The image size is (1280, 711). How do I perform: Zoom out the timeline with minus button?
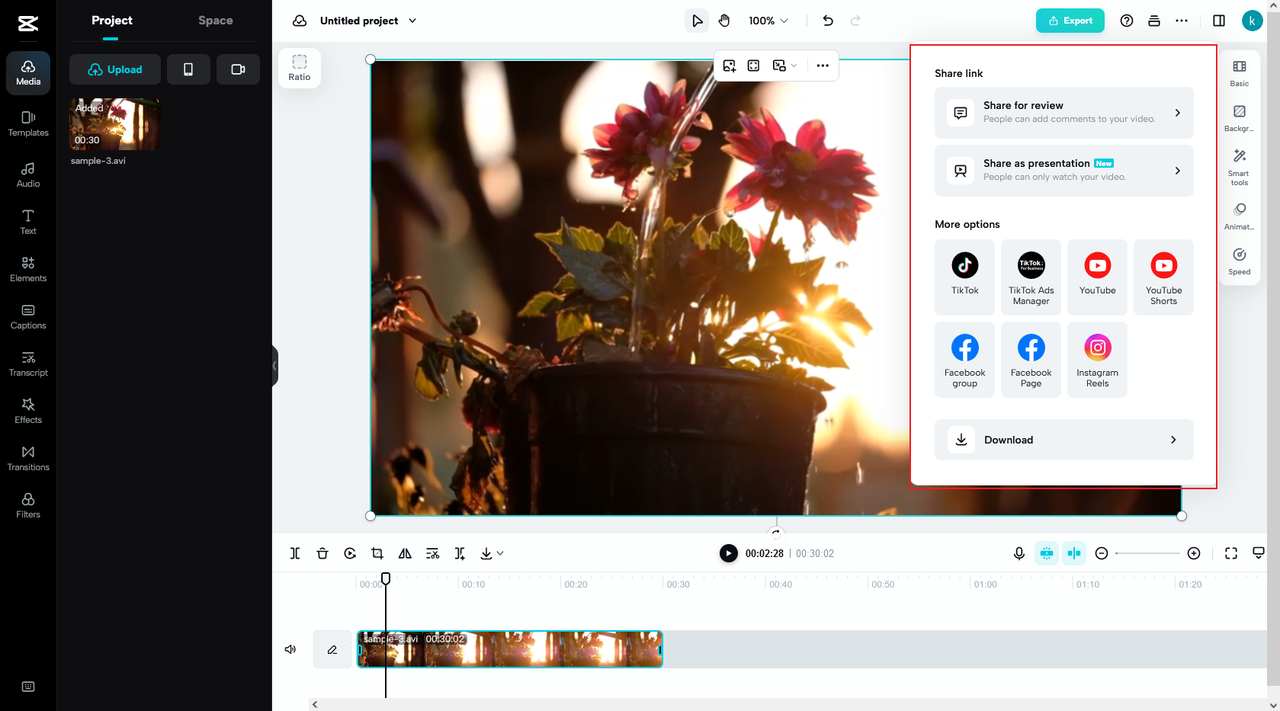pyautogui.click(x=1101, y=553)
